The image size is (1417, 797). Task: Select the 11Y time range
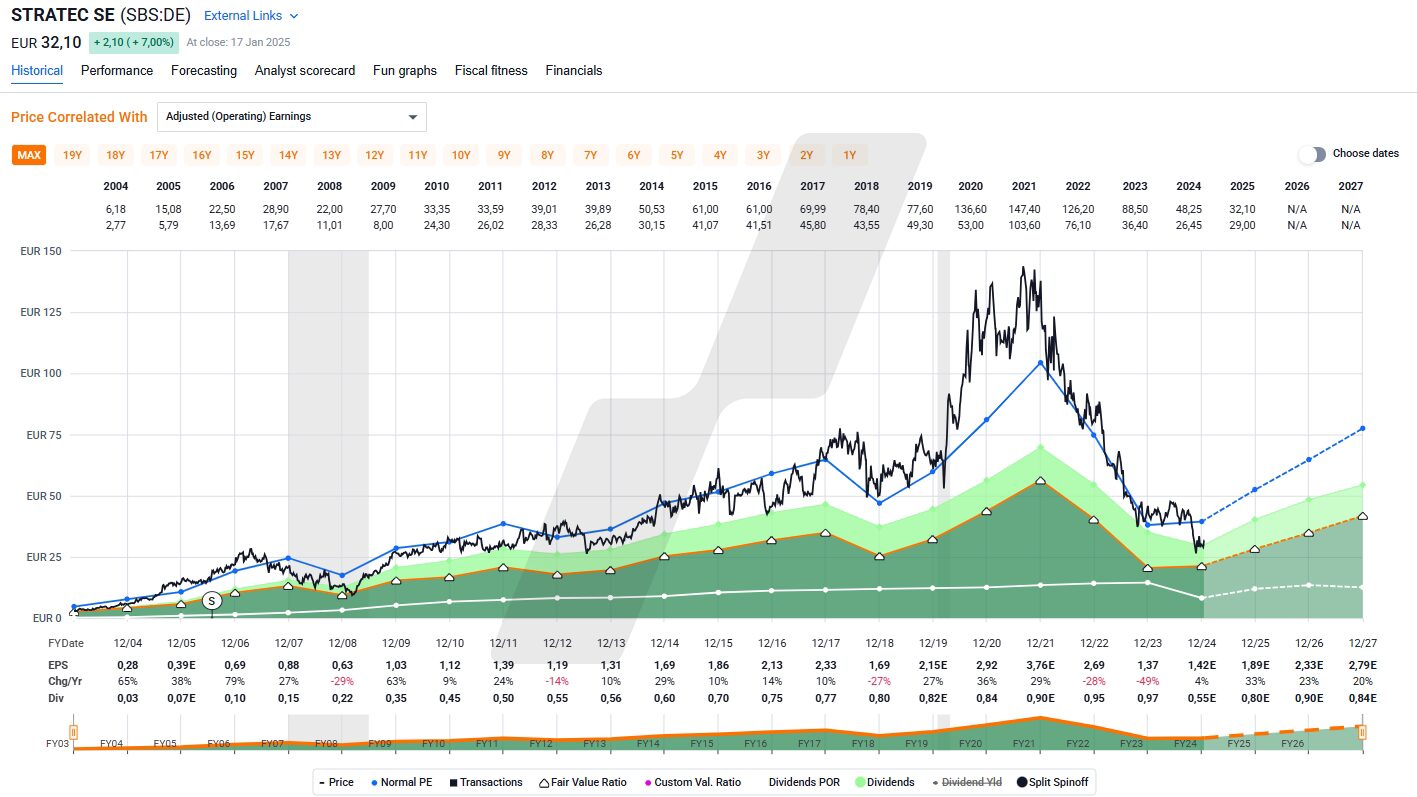click(418, 155)
